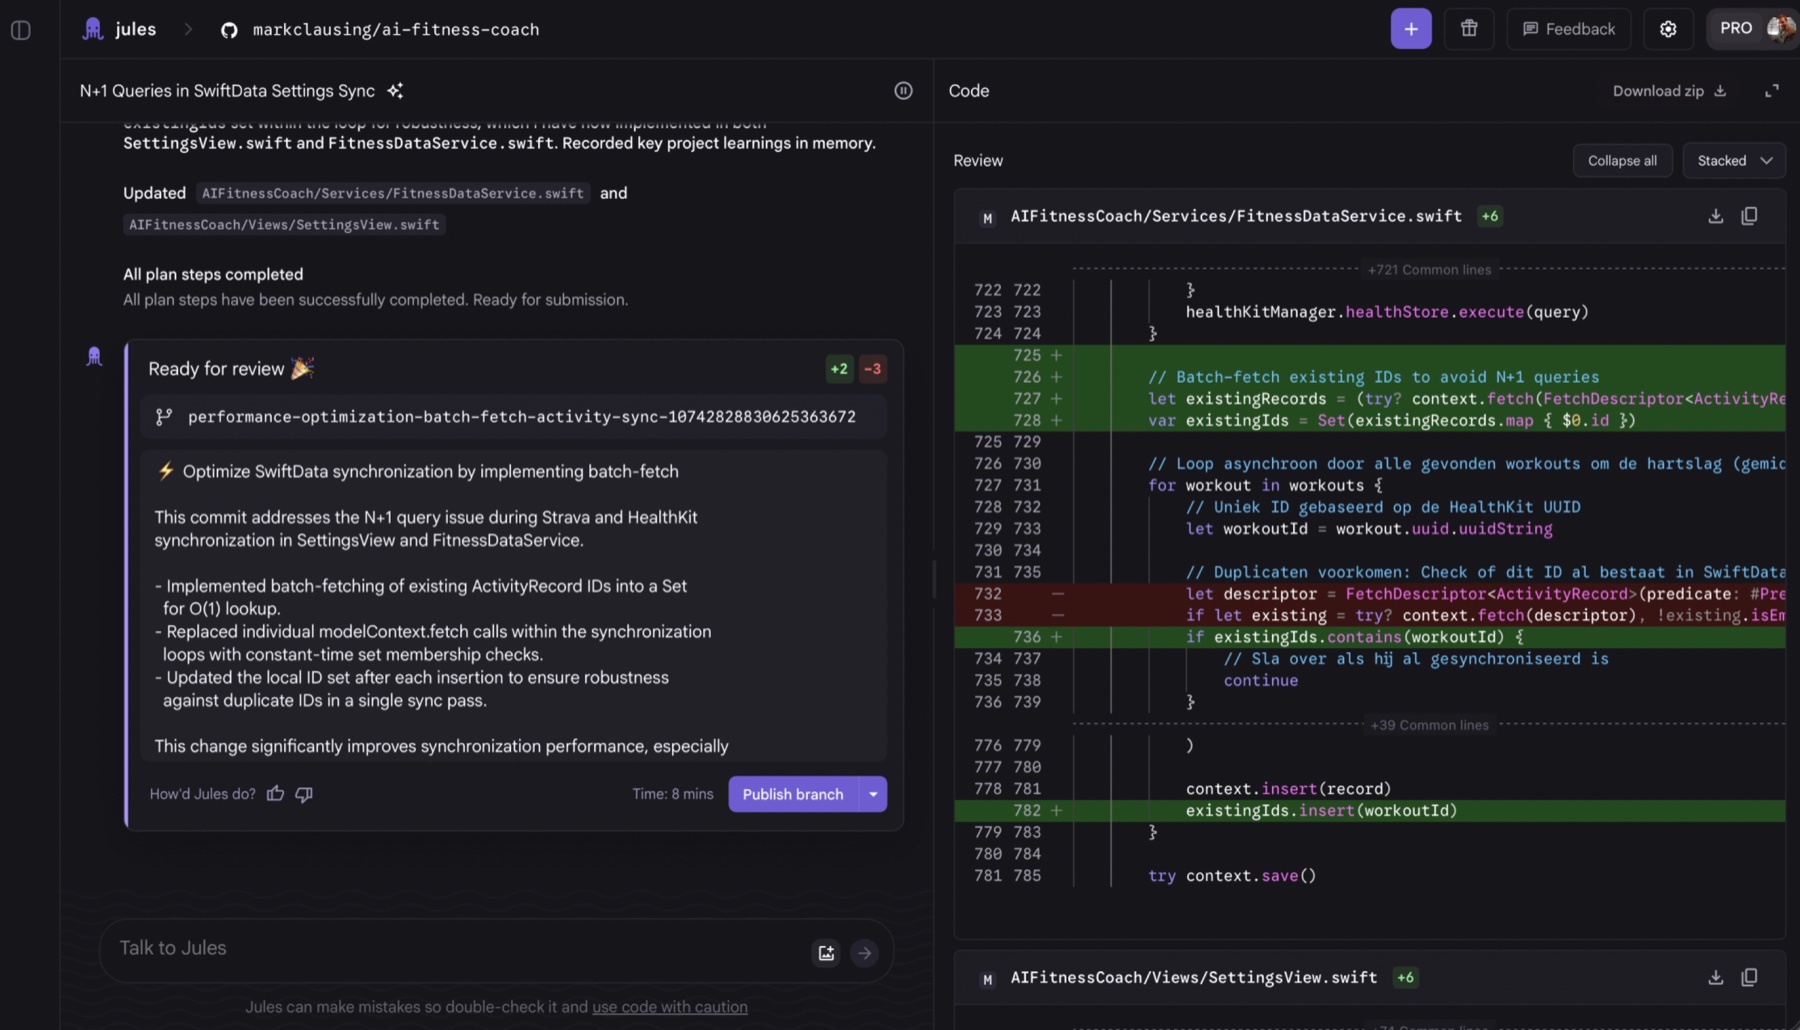Publish the branch
Screen dimensions: 1800x1030
[793, 794]
